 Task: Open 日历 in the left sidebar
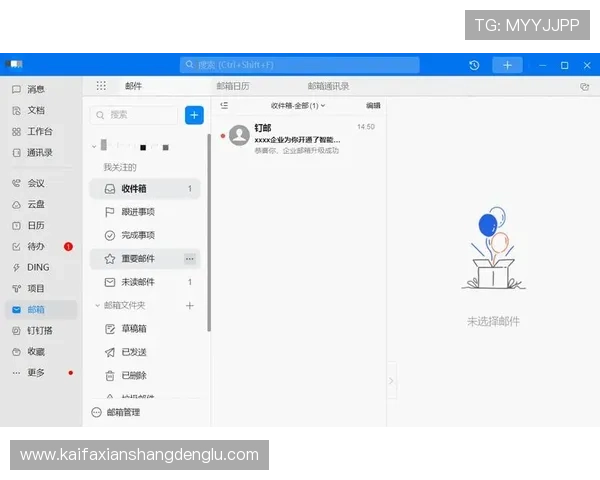(29, 225)
